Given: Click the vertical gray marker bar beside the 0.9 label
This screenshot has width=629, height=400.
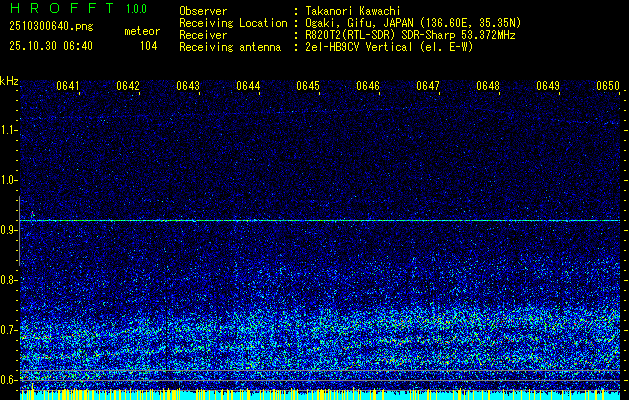Looking at the screenshot, I should [19, 231].
